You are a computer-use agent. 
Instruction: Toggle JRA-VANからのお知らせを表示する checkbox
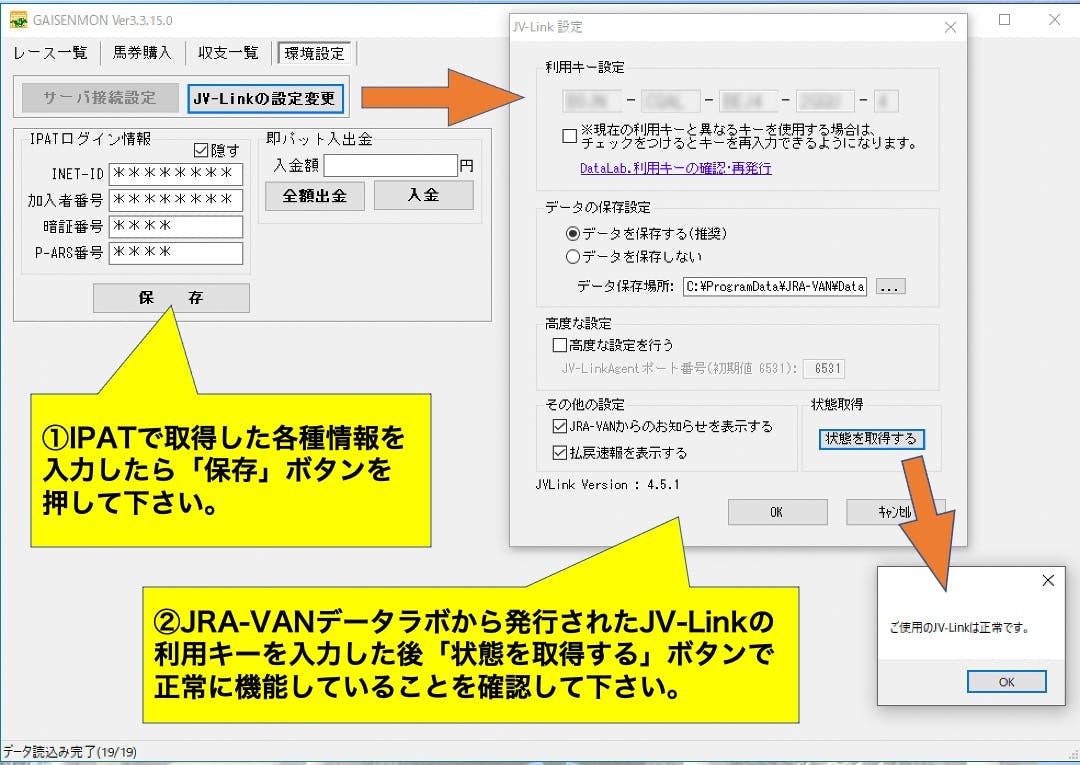coord(560,427)
